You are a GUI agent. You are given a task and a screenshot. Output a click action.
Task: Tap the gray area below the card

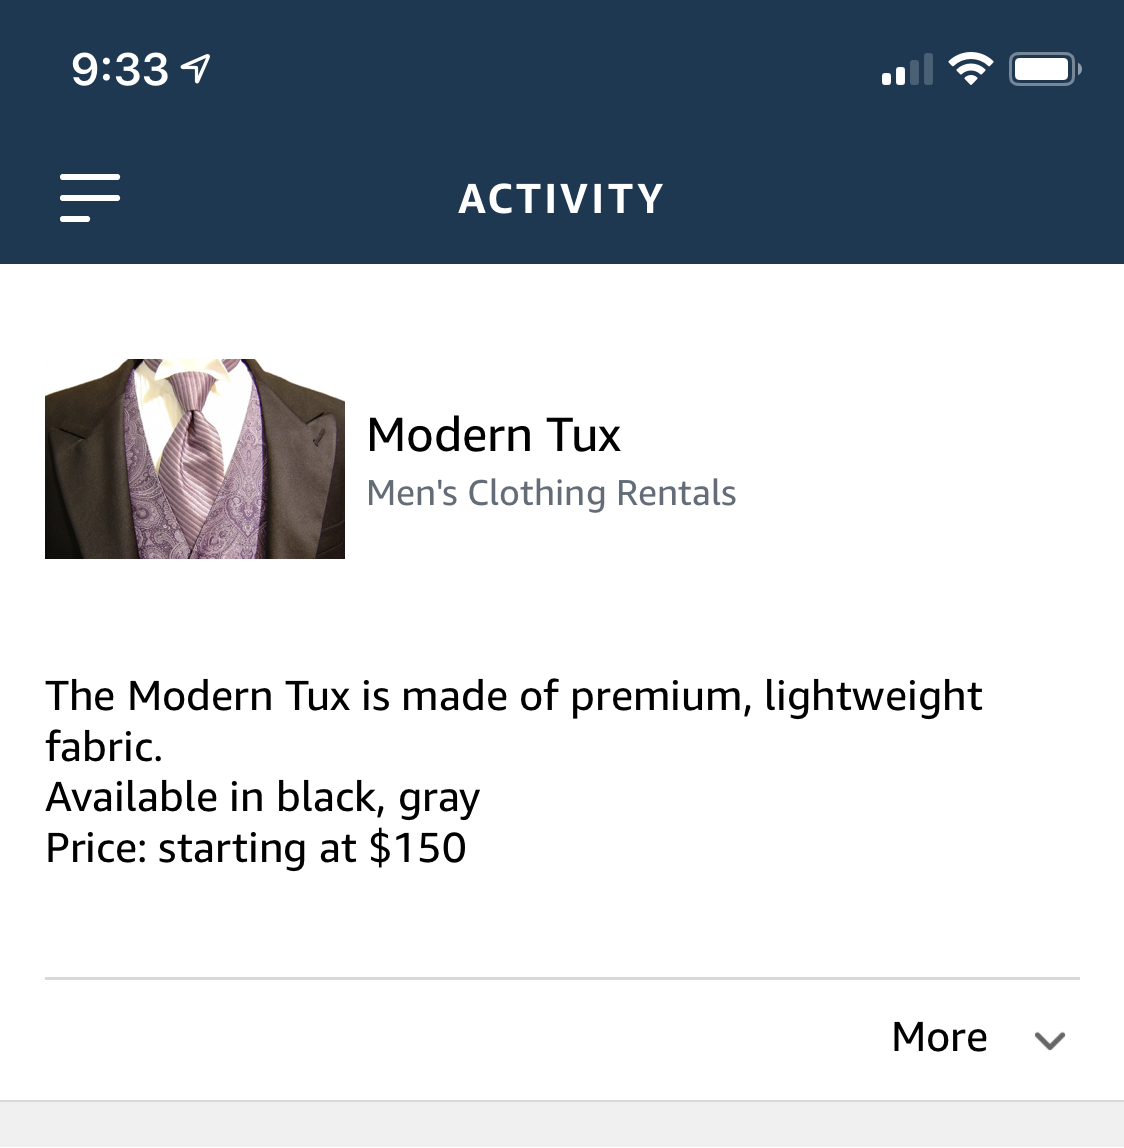[562, 1125]
